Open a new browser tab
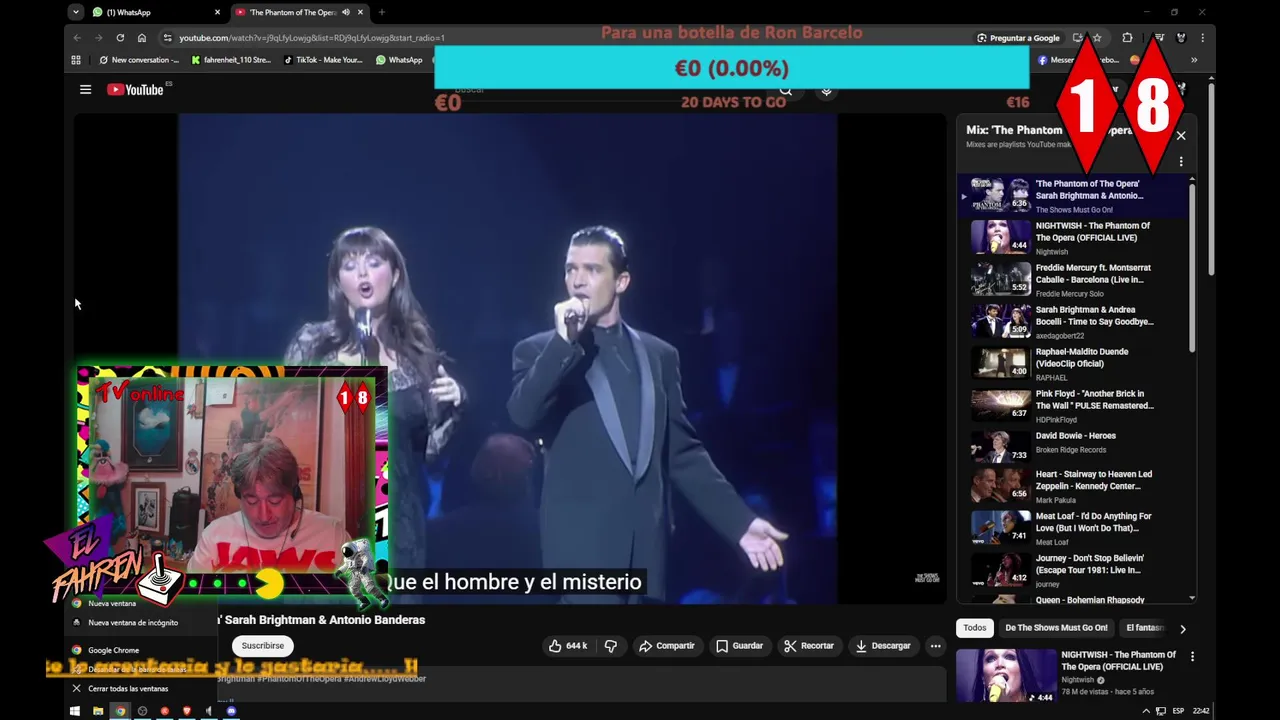The image size is (1280, 720). click(x=381, y=12)
